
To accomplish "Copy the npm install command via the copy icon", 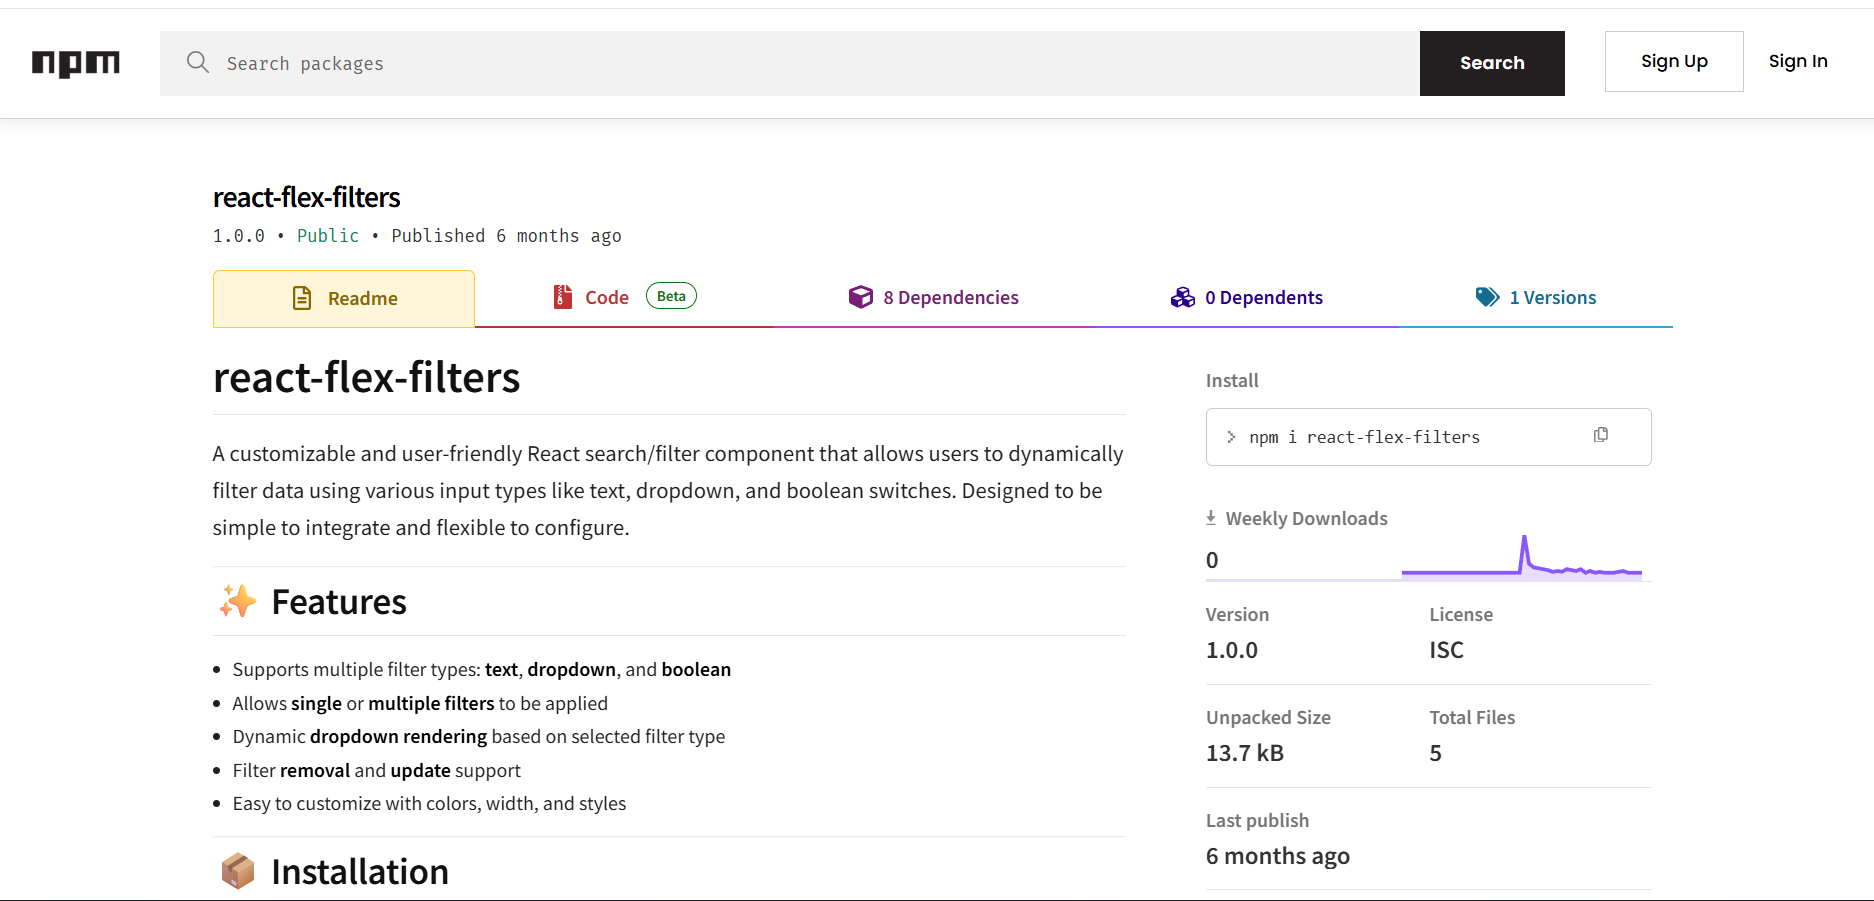I will [x=1600, y=435].
